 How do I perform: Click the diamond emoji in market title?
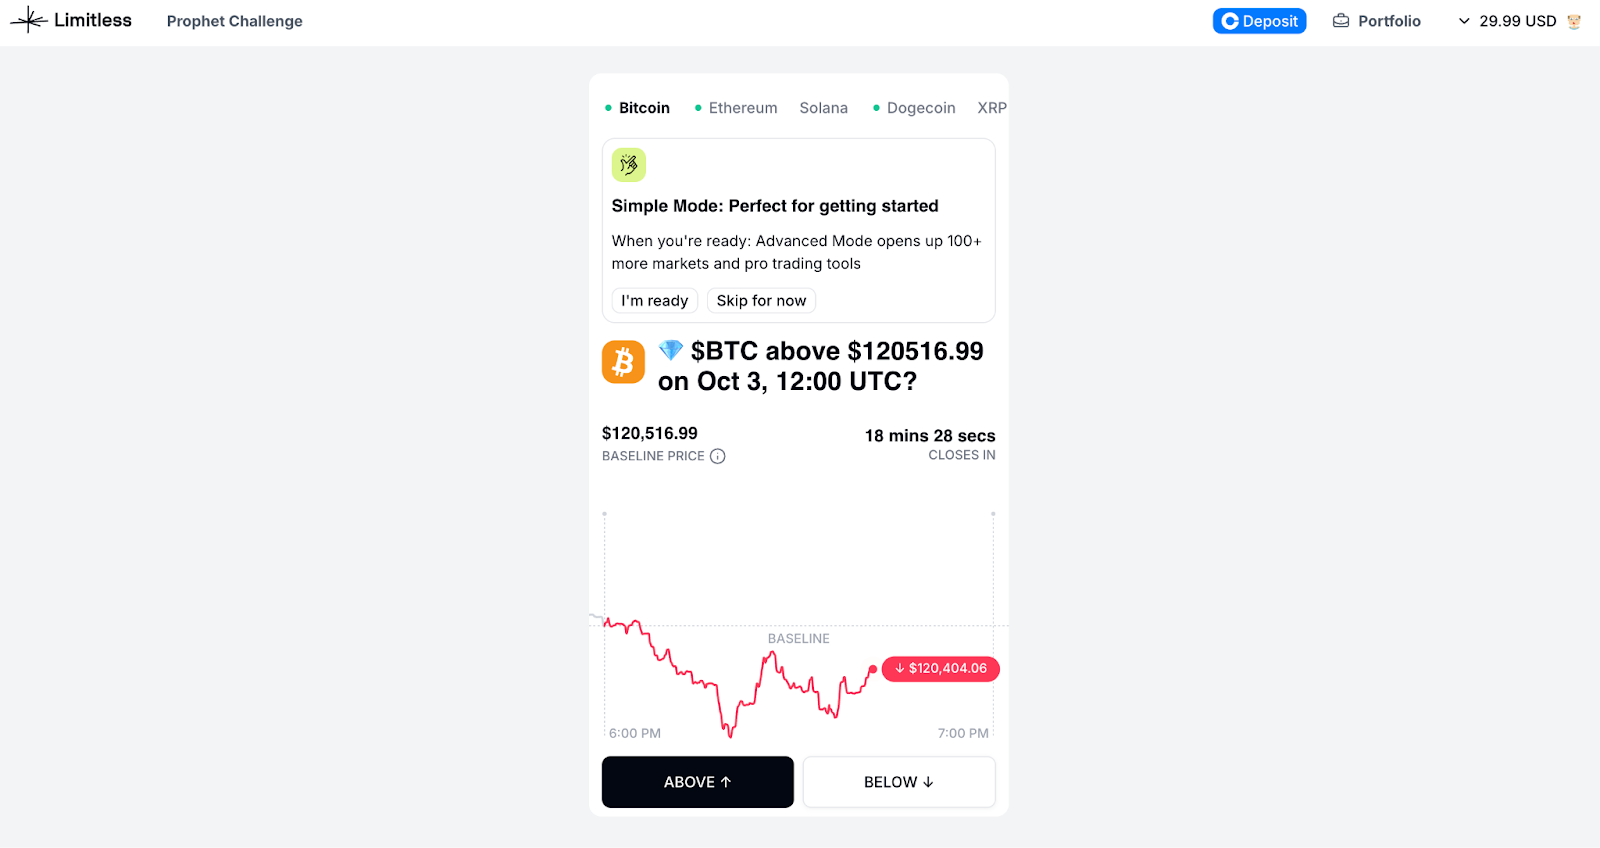671,350
